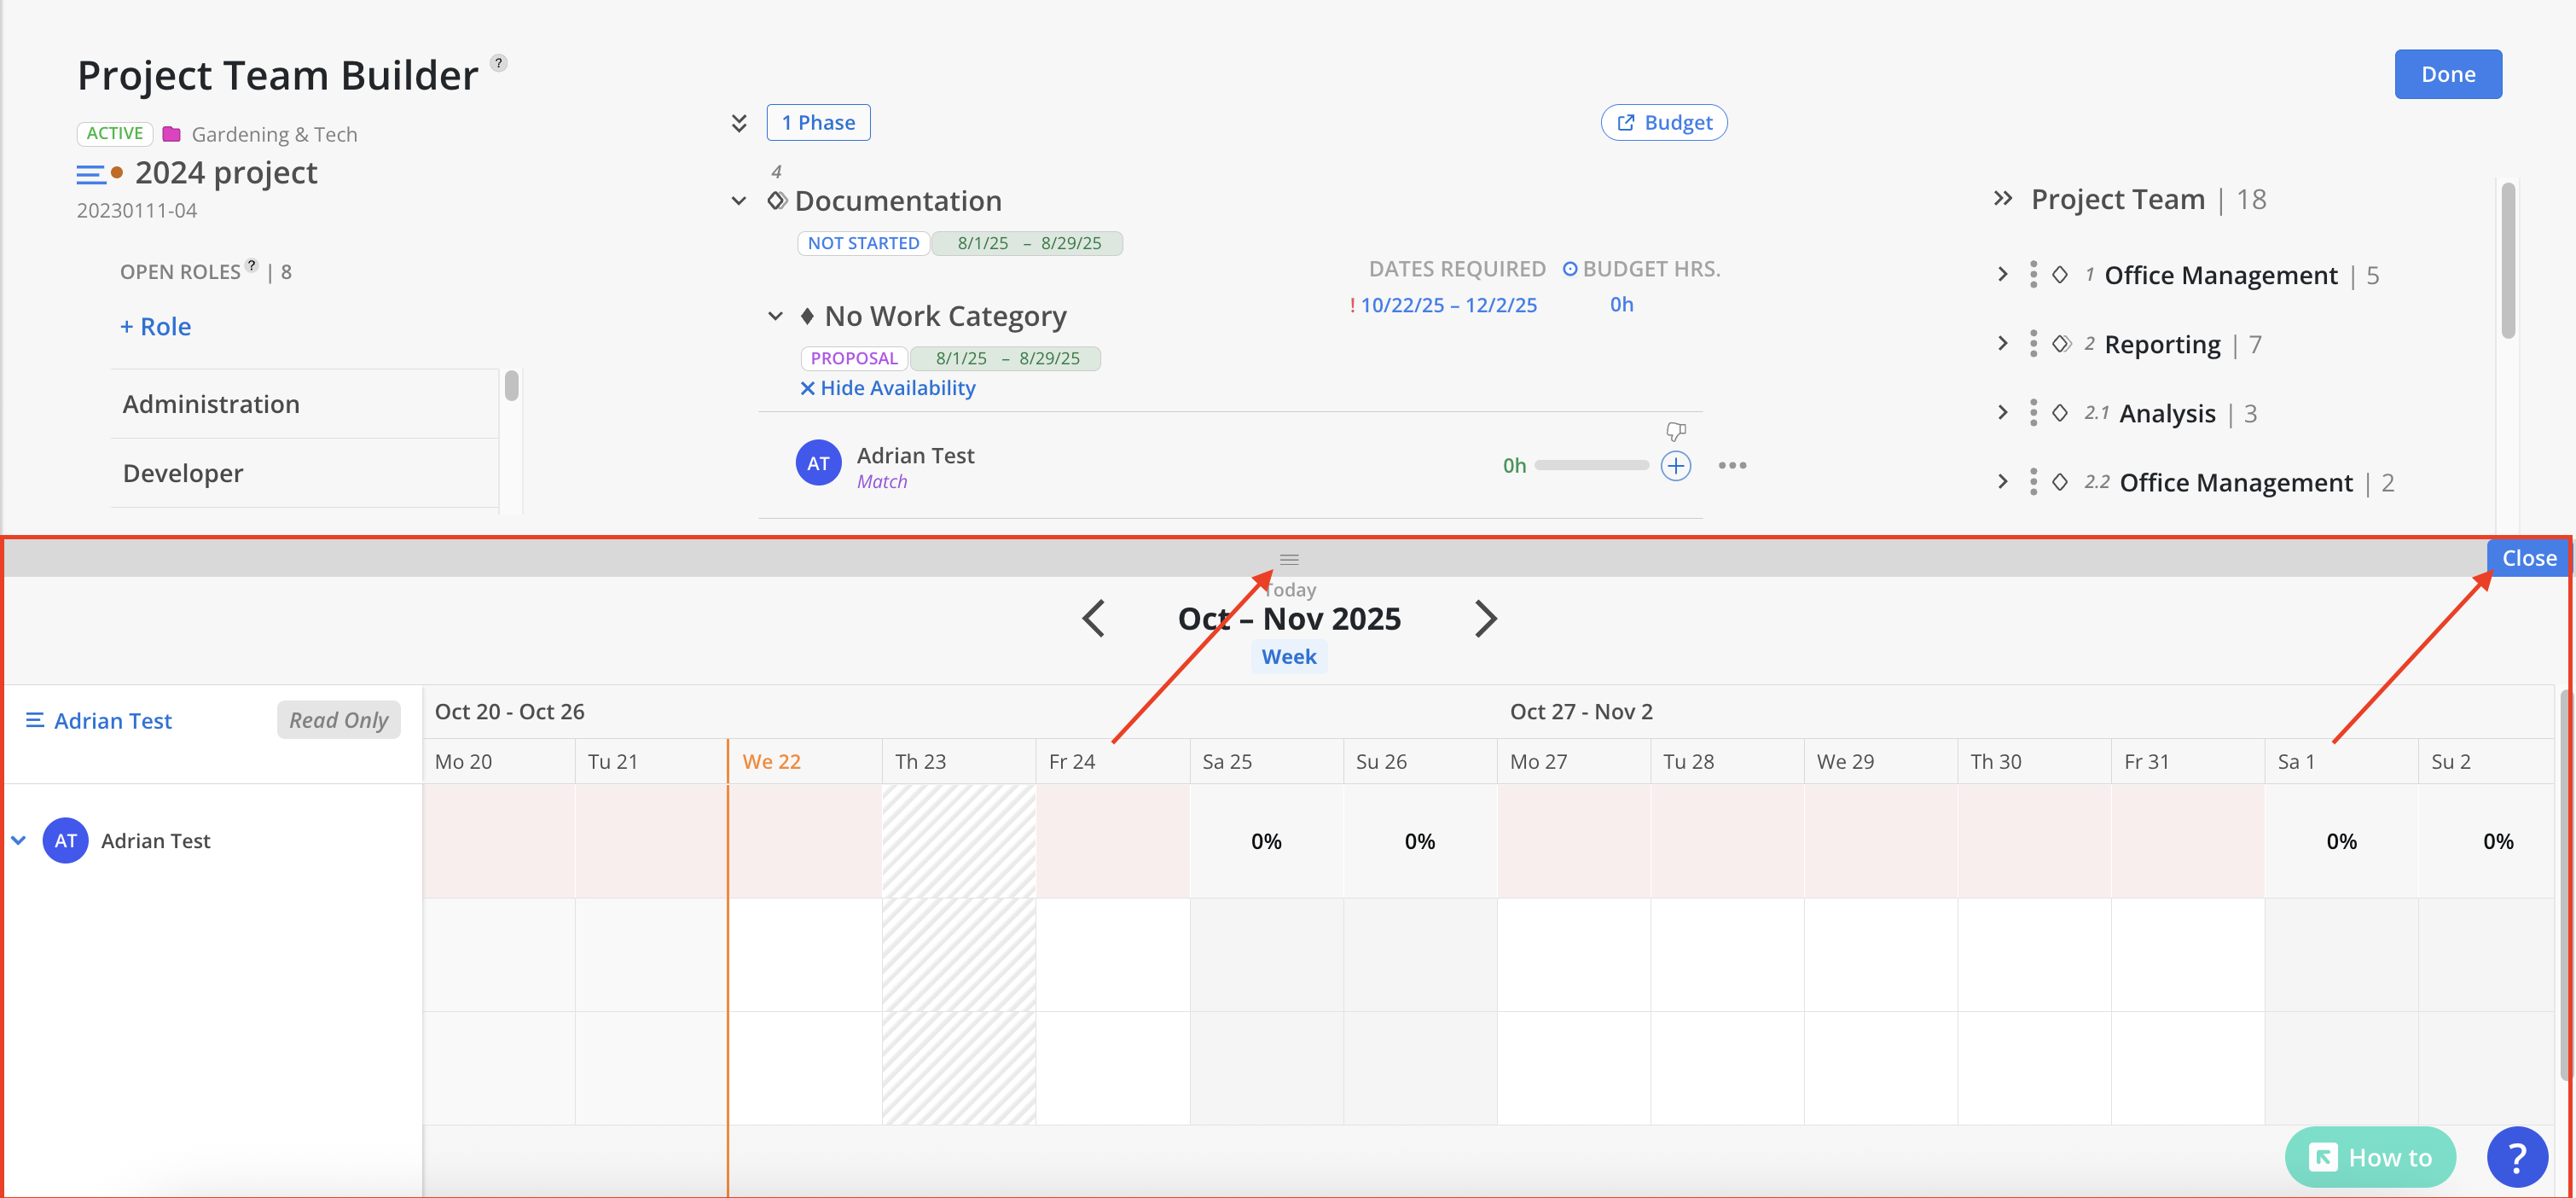Collapse the Project Team panel arrows
The image size is (2576, 1198).
(x=2002, y=198)
